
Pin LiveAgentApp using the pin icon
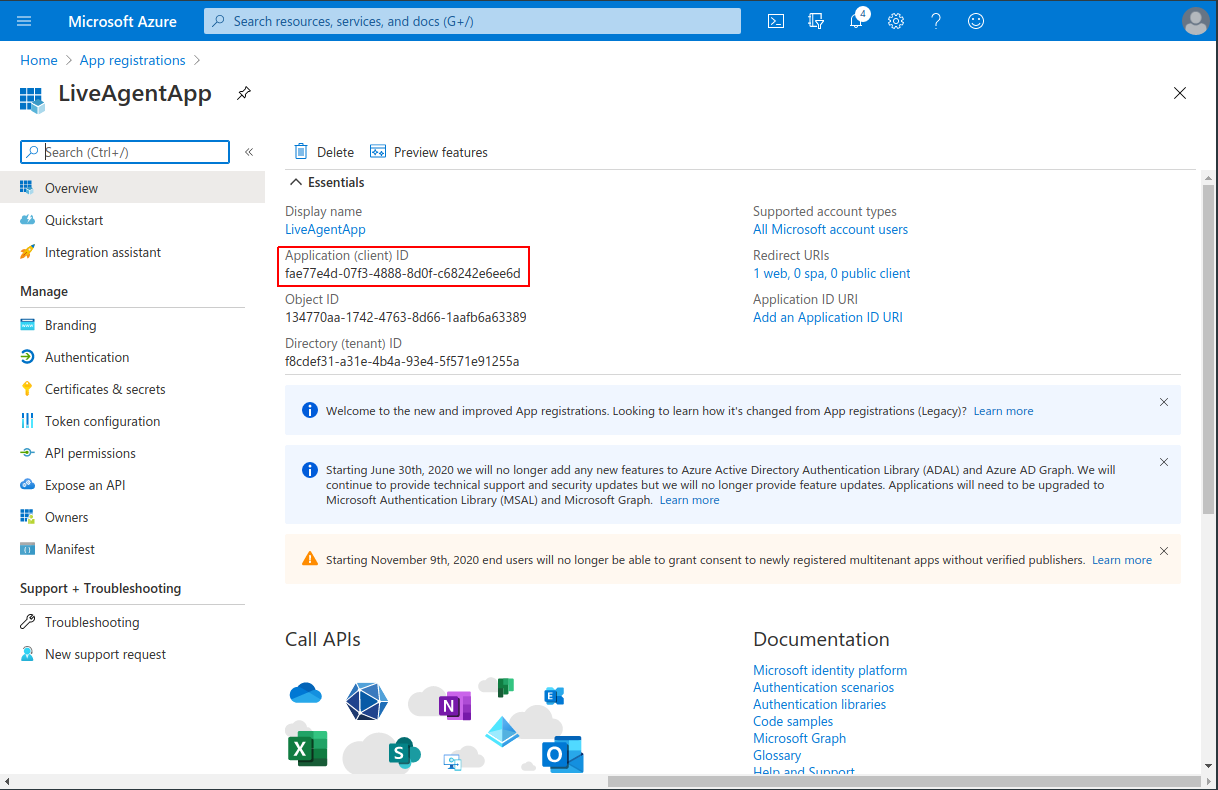[x=243, y=93]
